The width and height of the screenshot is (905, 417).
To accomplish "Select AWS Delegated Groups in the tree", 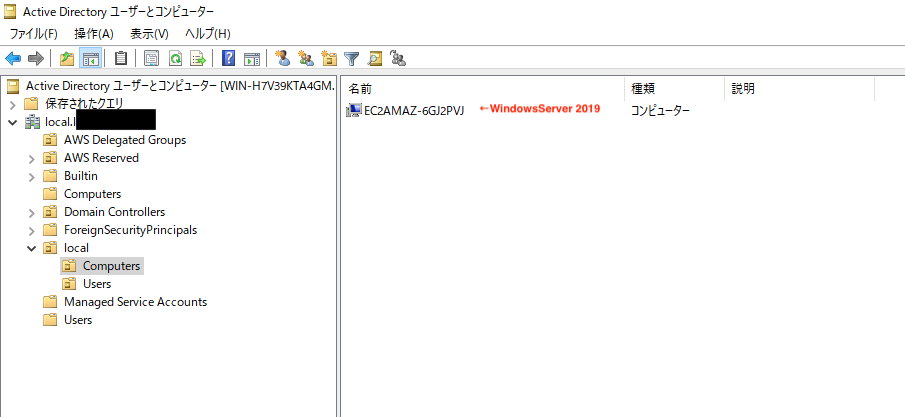I will point(125,140).
